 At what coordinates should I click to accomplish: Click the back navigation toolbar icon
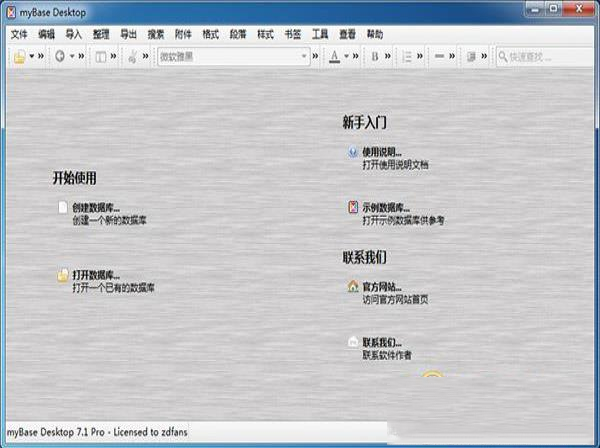click(60, 56)
